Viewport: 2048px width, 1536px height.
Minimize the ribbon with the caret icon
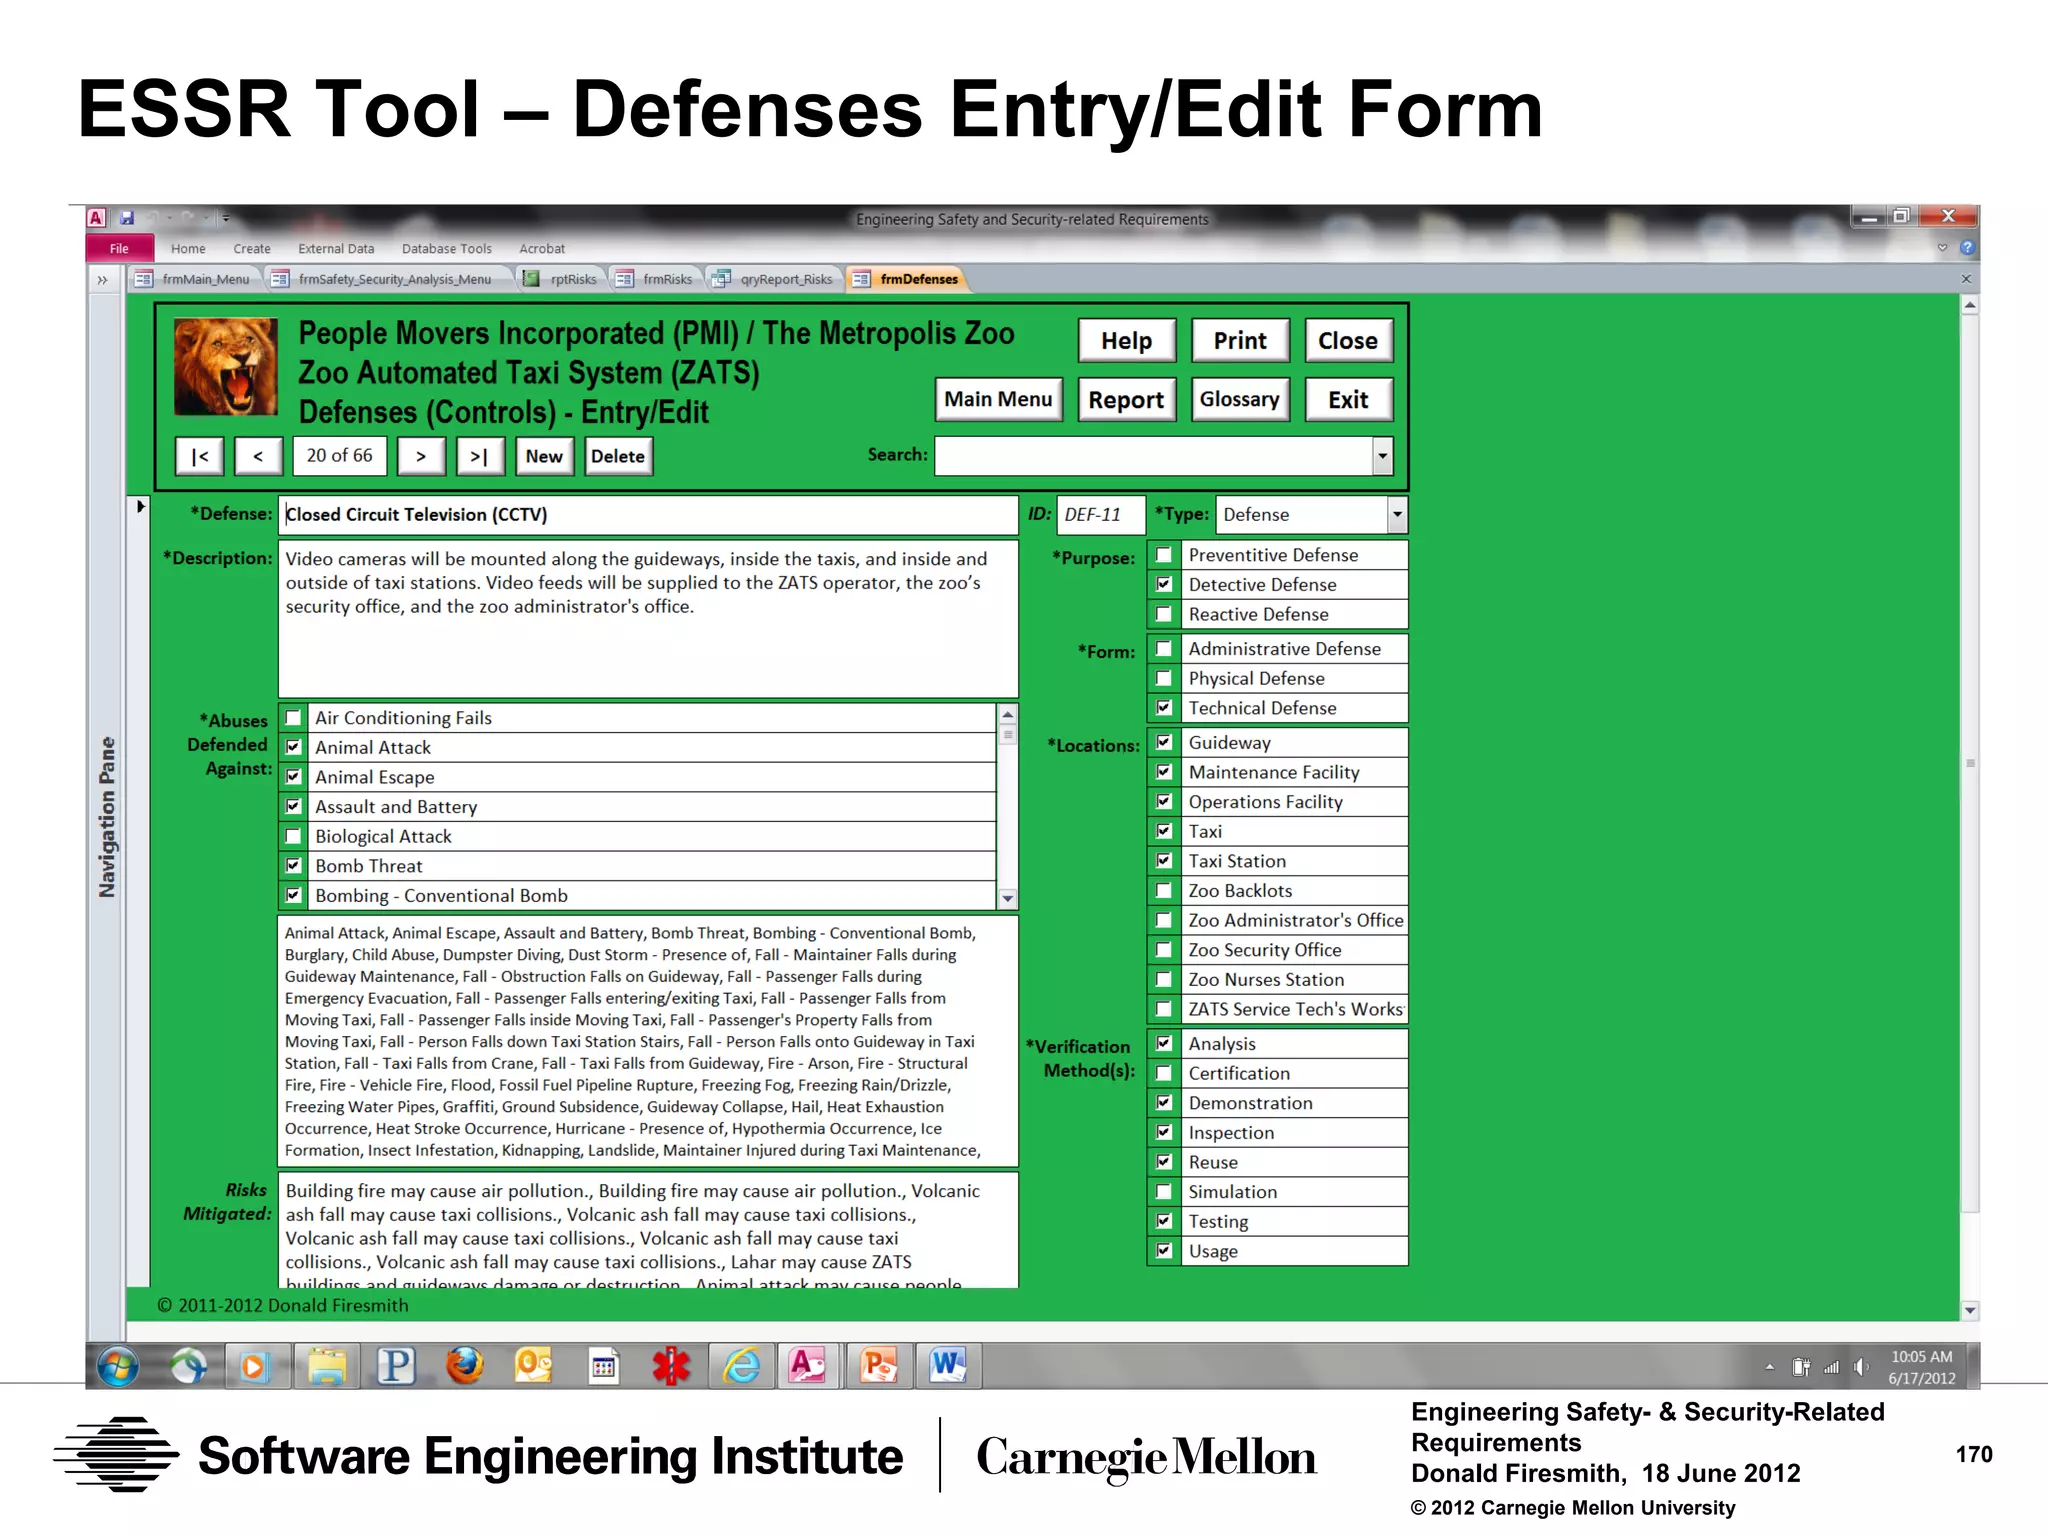click(x=1943, y=248)
